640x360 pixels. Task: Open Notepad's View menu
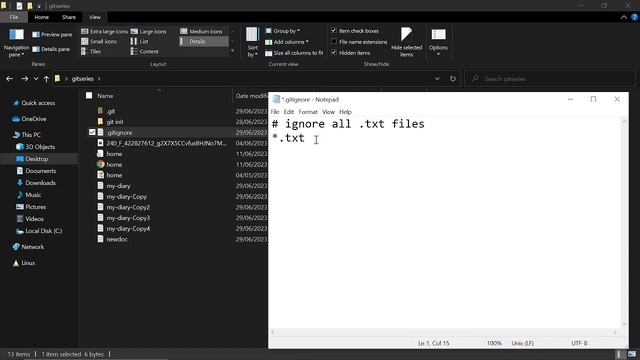[328, 112]
